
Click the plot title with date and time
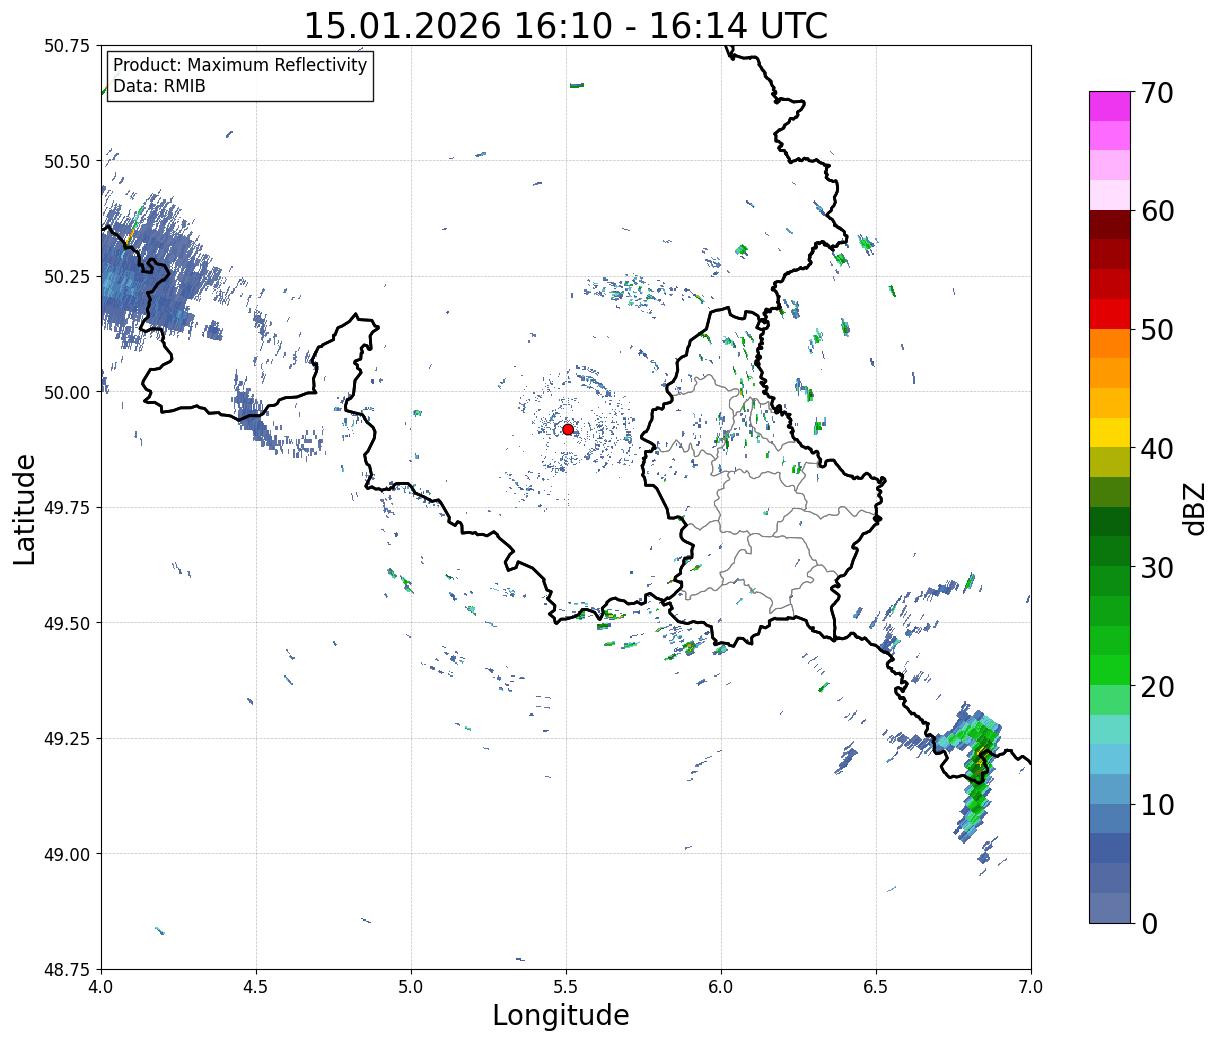coord(566,25)
